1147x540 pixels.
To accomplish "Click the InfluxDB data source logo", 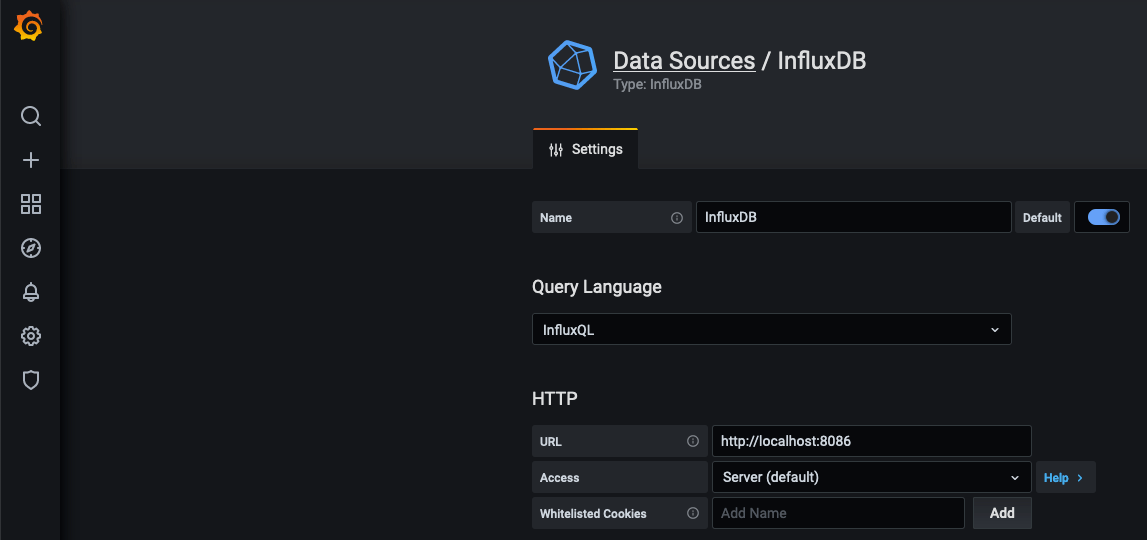I will click(573, 65).
